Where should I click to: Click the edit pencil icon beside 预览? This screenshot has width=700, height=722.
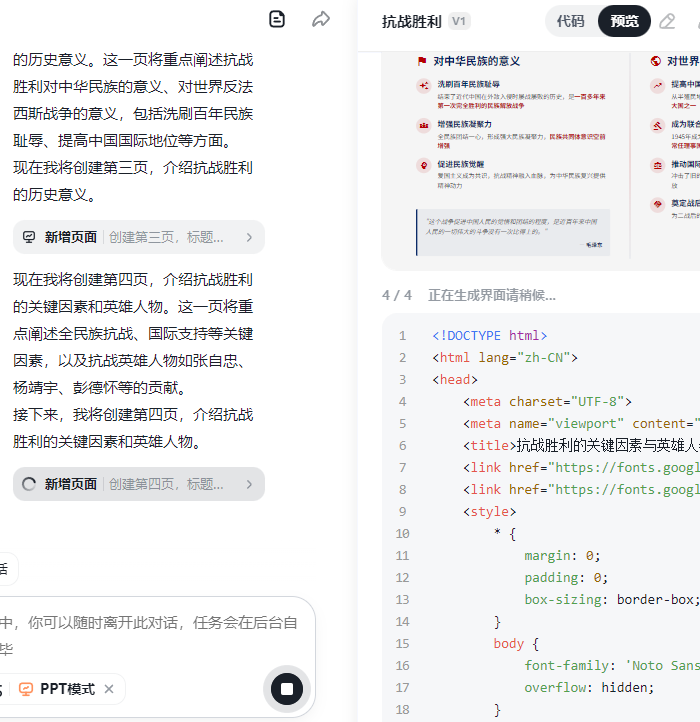click(x=667, y=21)
